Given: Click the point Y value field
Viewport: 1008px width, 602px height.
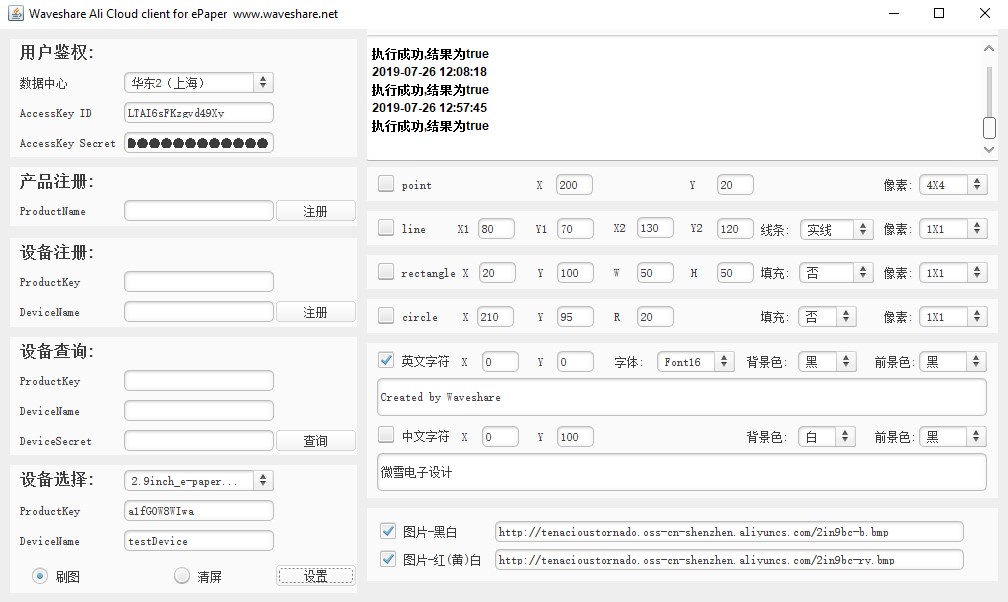Looking at the screenshot, I should pyautogui.click(x=735, y=185).
